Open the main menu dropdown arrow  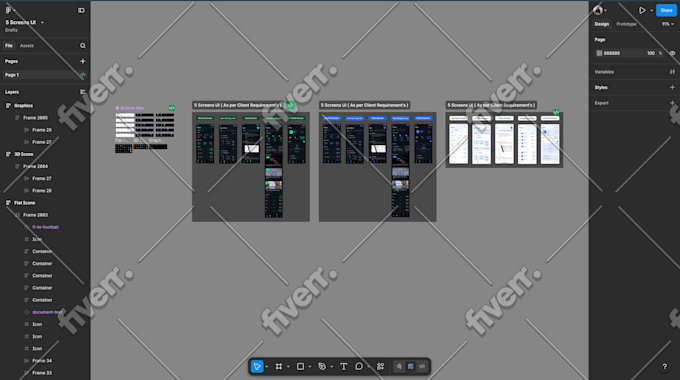pyautogui.click(x=14, y=10)
